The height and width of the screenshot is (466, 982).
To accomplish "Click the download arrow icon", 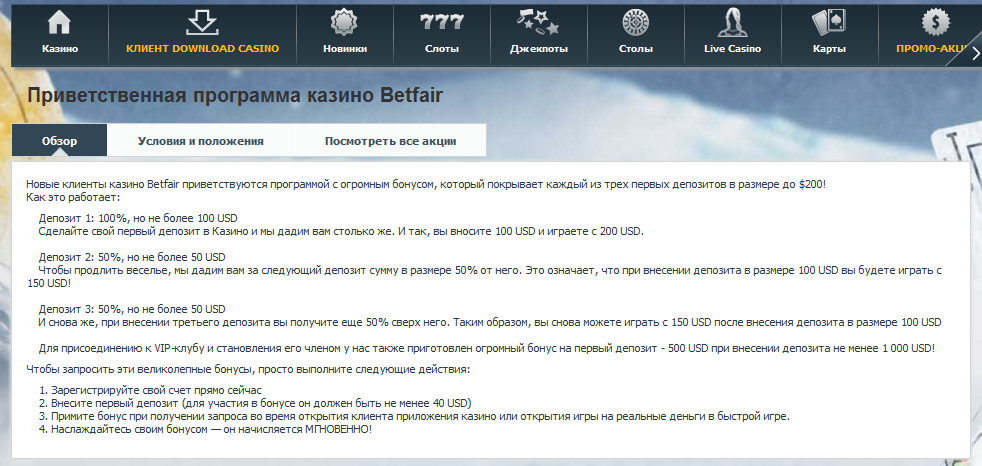I will (x=202, y=23).
